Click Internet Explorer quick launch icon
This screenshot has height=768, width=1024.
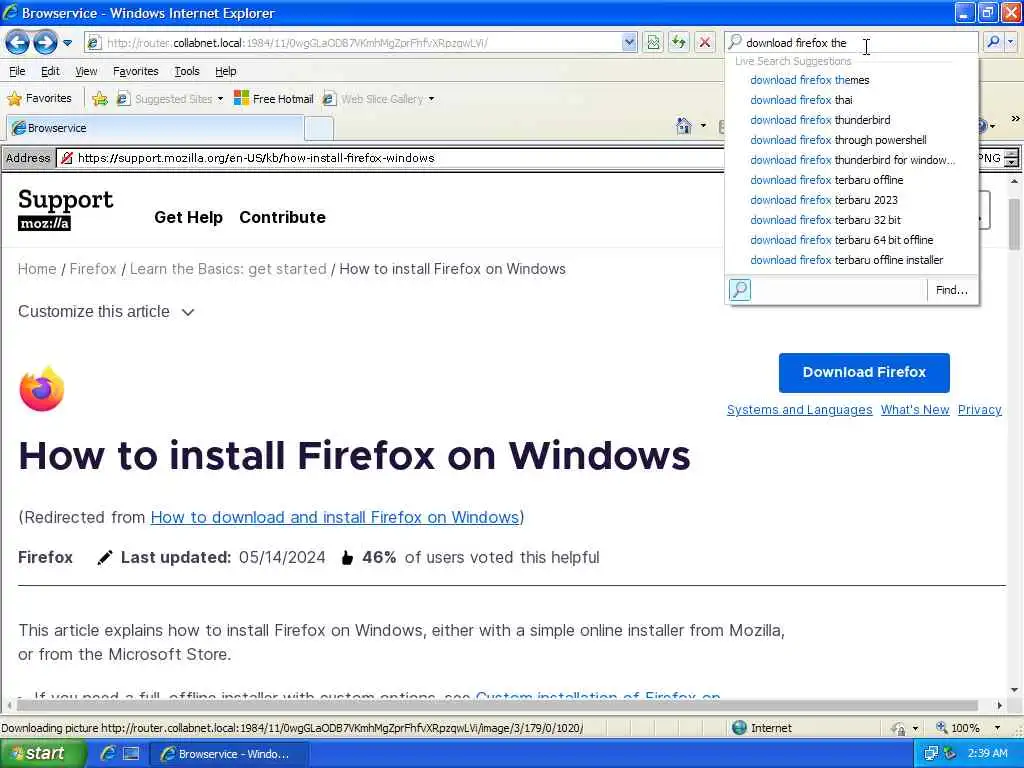(x=108, y=754)
